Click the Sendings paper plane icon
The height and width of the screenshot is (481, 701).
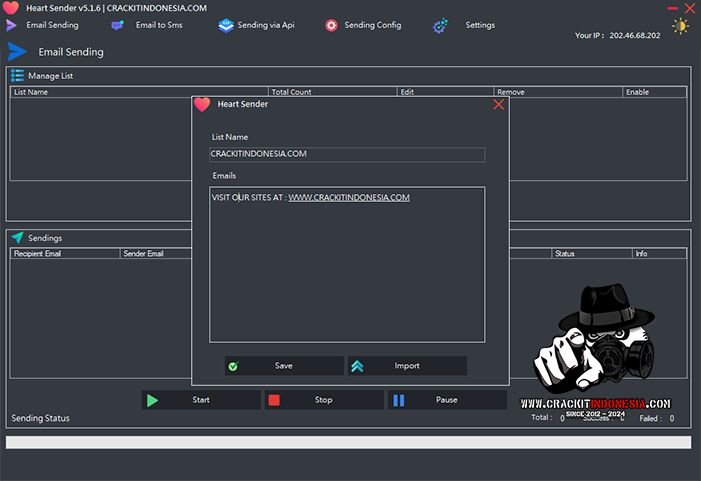17,237
